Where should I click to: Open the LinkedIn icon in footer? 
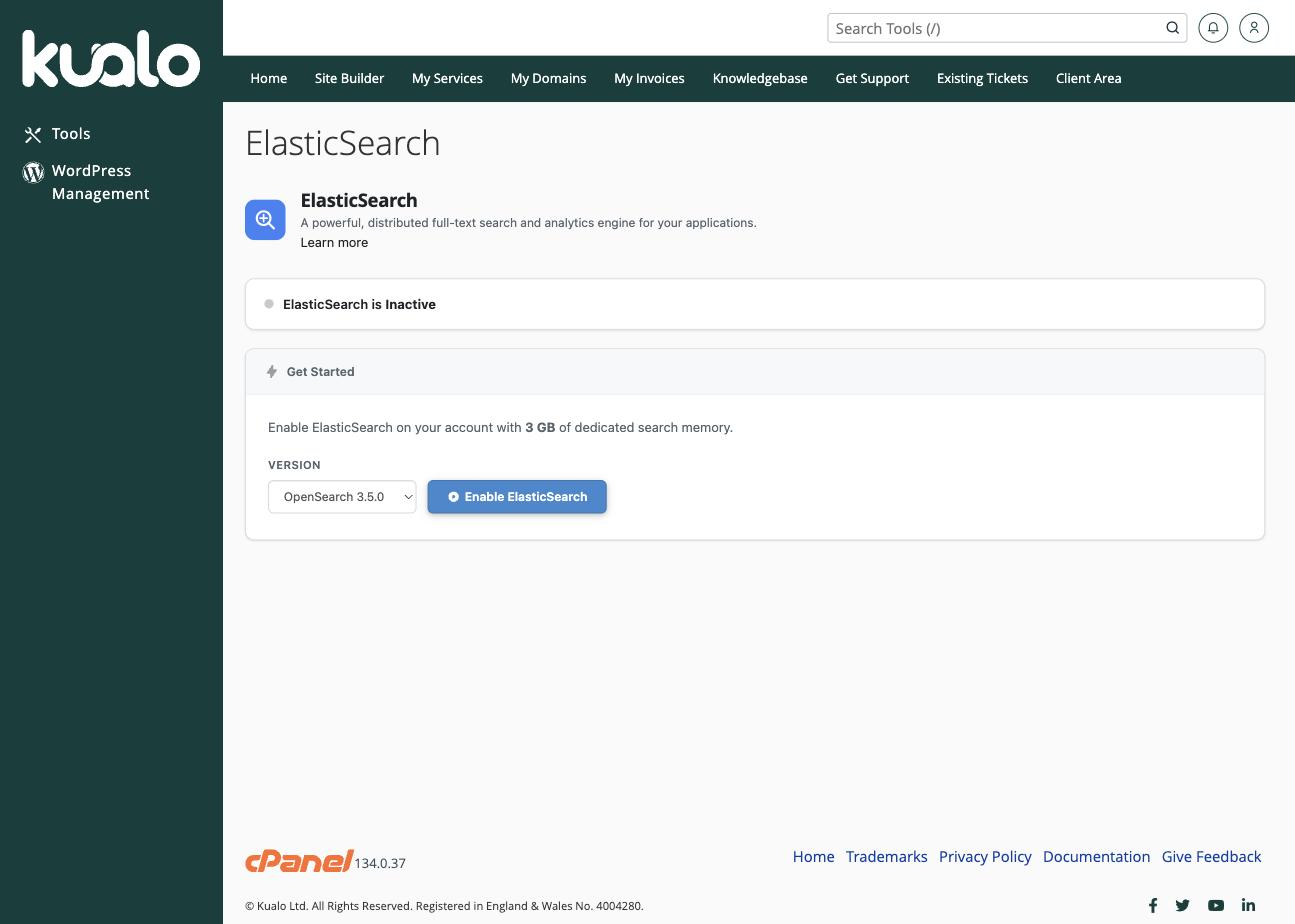coord(1248,905)
